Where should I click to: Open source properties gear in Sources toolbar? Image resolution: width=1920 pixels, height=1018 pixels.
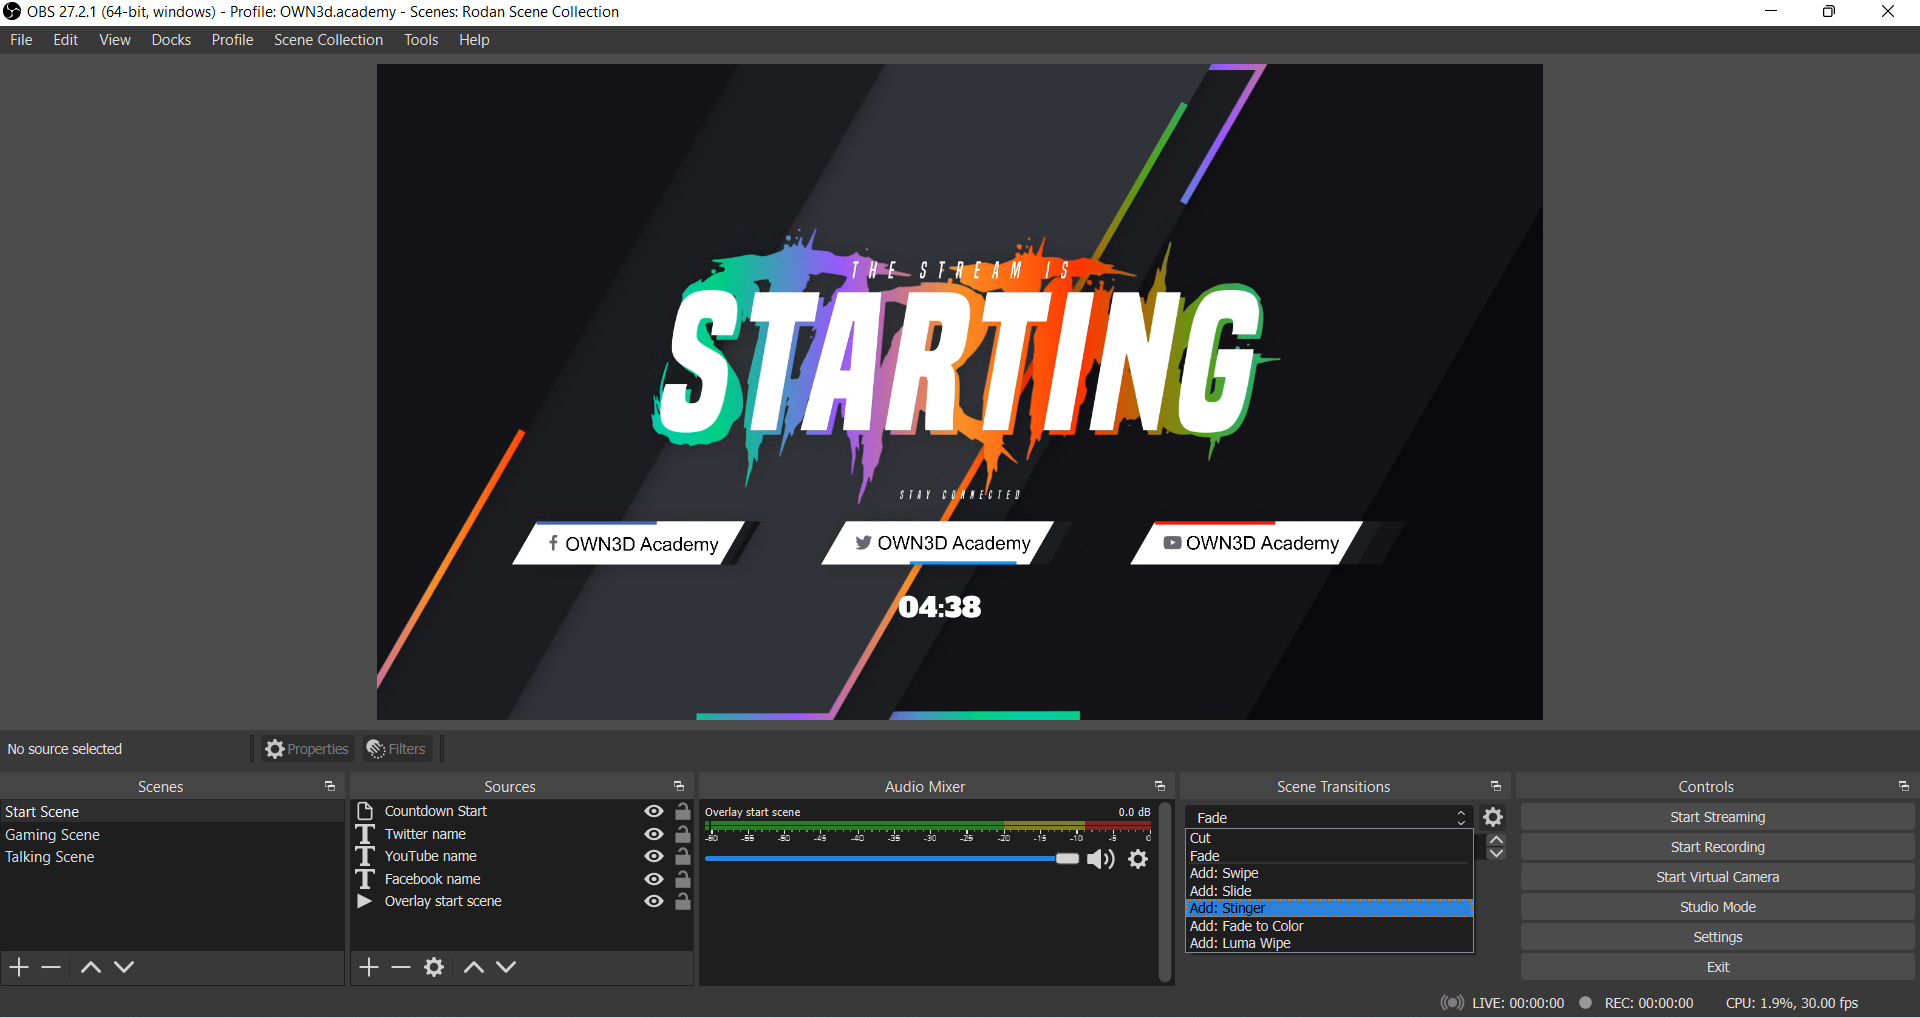[434, 967]
